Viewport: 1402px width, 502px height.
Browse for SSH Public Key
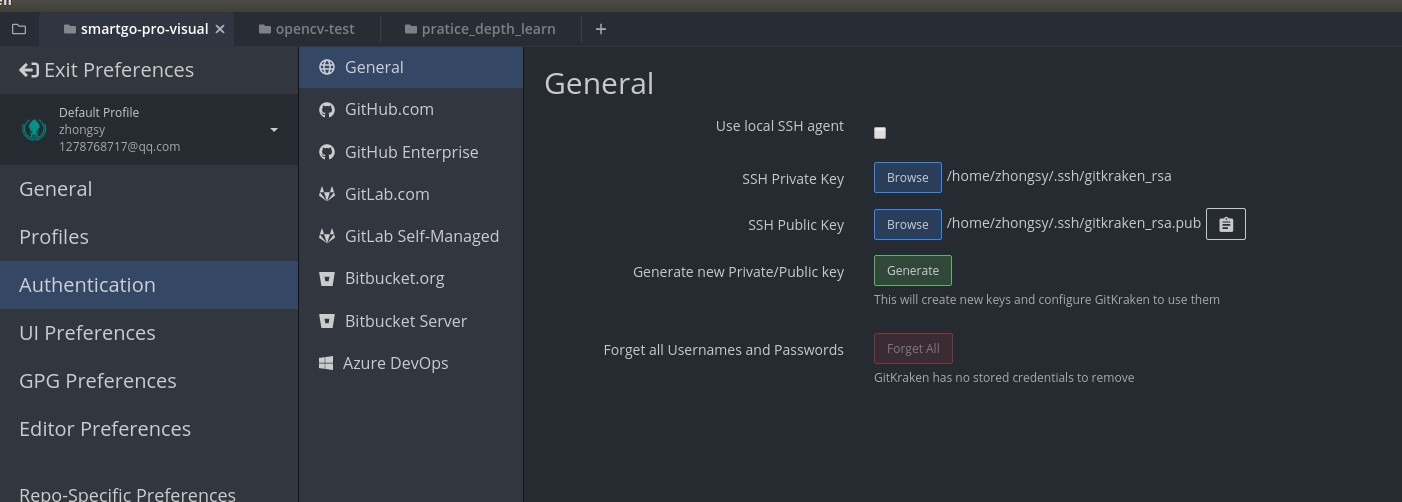click(908, 225)
